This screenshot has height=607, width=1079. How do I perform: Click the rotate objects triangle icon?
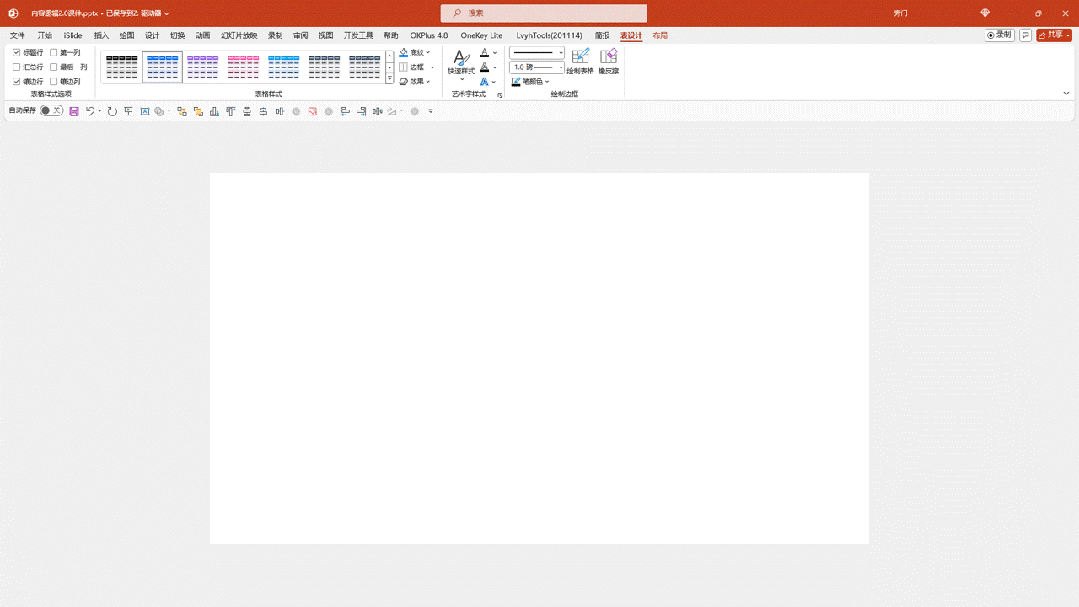click(x=392, y=111)
